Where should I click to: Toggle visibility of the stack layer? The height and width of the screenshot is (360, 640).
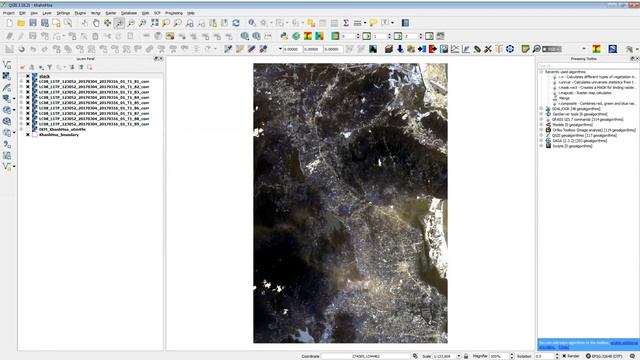coord(28,76)
